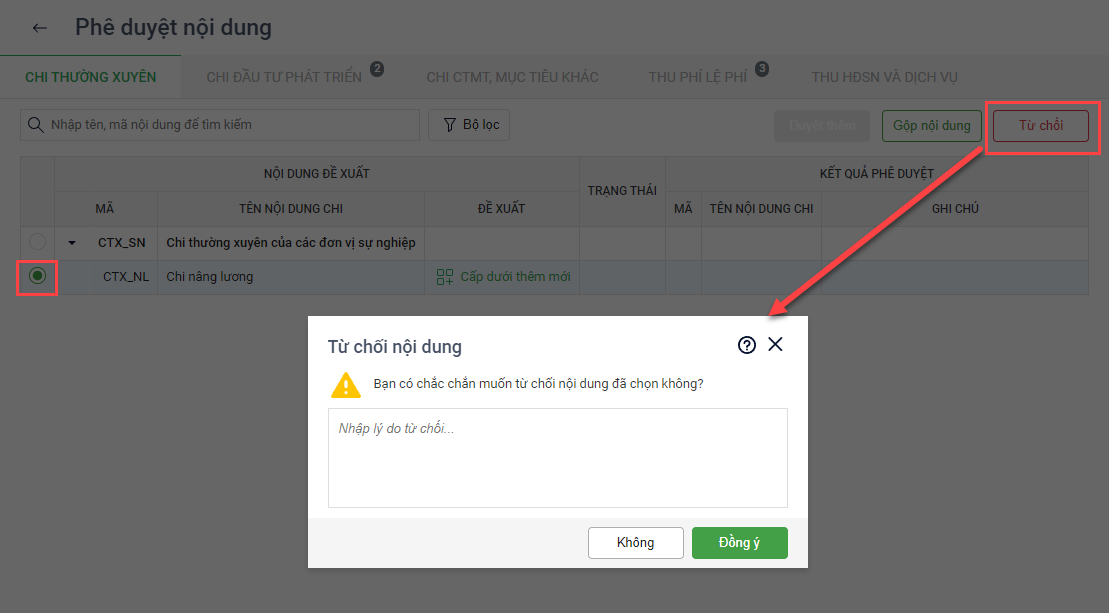Click the Gộp nội dung button
This screenshot has height=613, width=1109.
tap(931, 126)
